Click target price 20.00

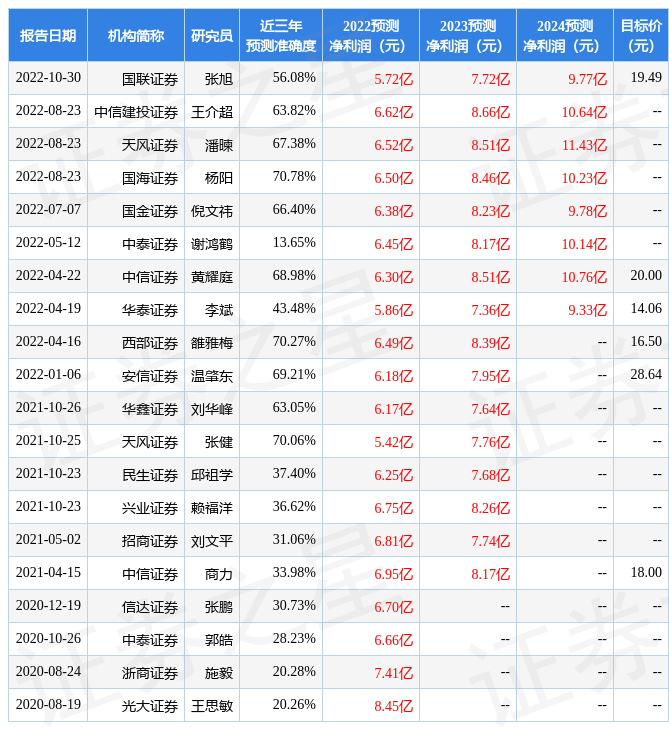coord(646,276)
